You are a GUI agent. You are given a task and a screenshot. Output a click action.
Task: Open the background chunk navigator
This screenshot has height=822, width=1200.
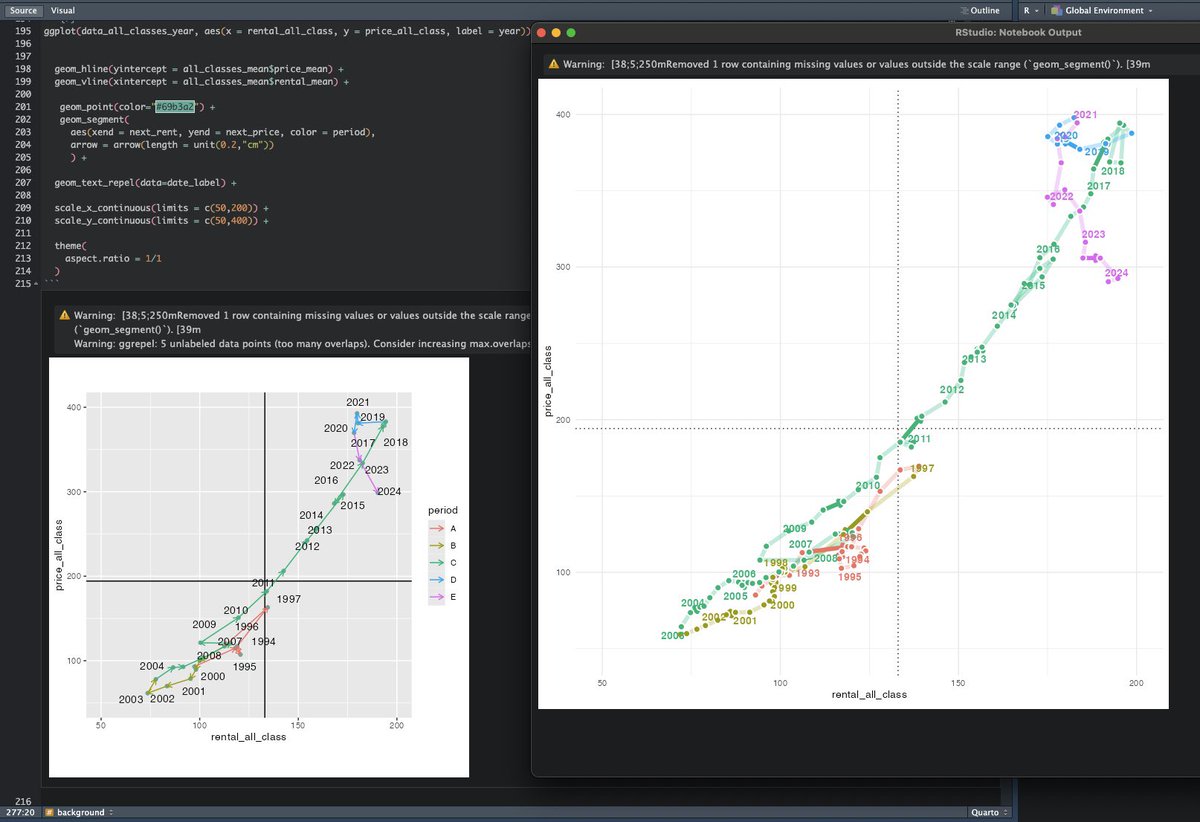(84, 812)
